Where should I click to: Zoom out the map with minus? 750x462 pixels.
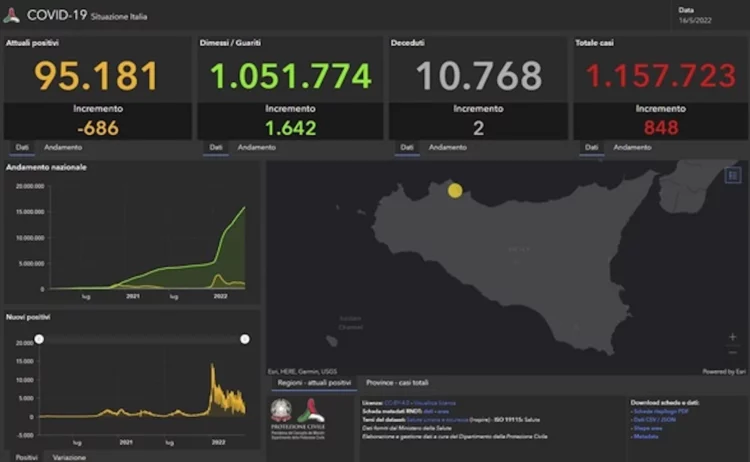point(733,351)
